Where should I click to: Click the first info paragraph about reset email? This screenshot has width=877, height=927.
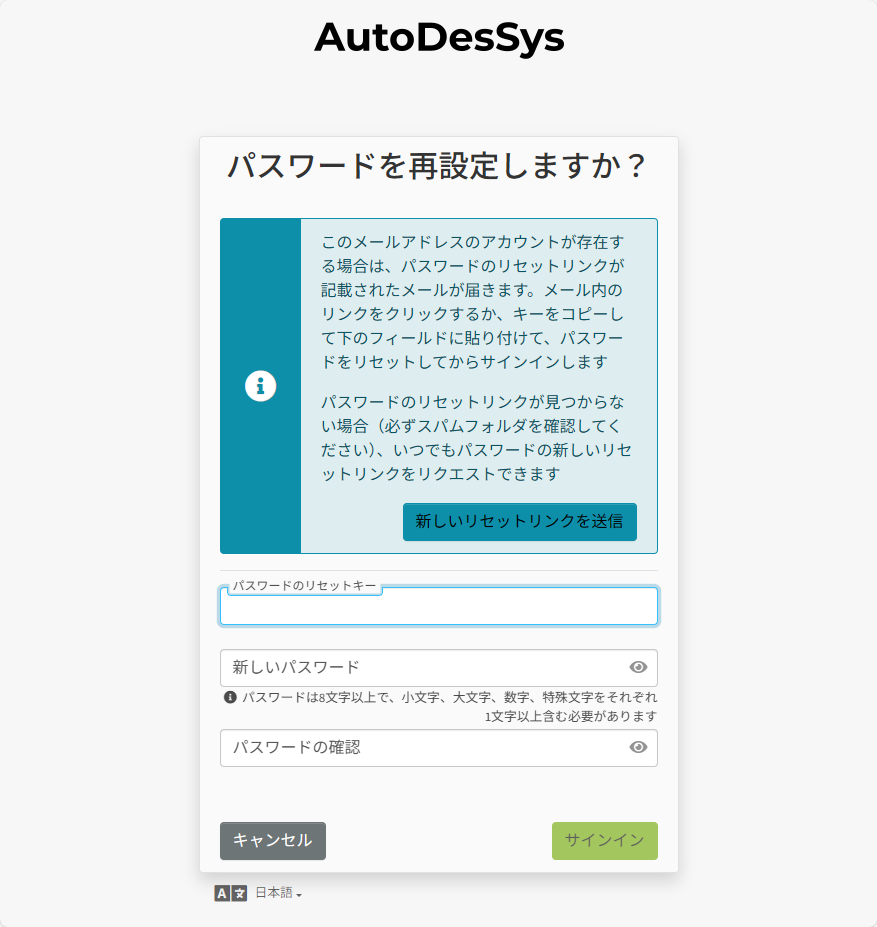[x=473, y=302]
